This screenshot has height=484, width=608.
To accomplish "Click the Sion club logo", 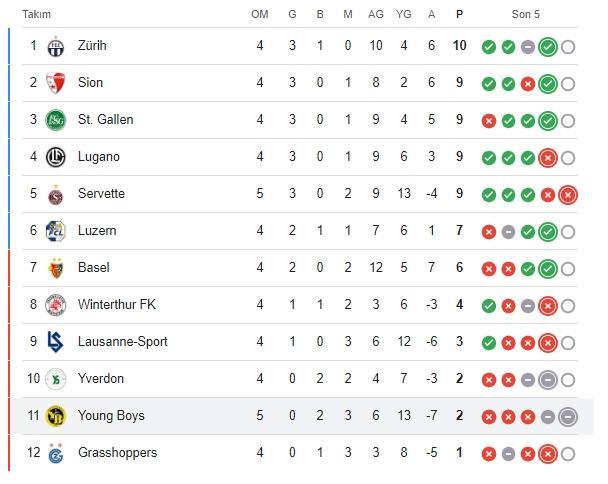I will tap(55, 83).
